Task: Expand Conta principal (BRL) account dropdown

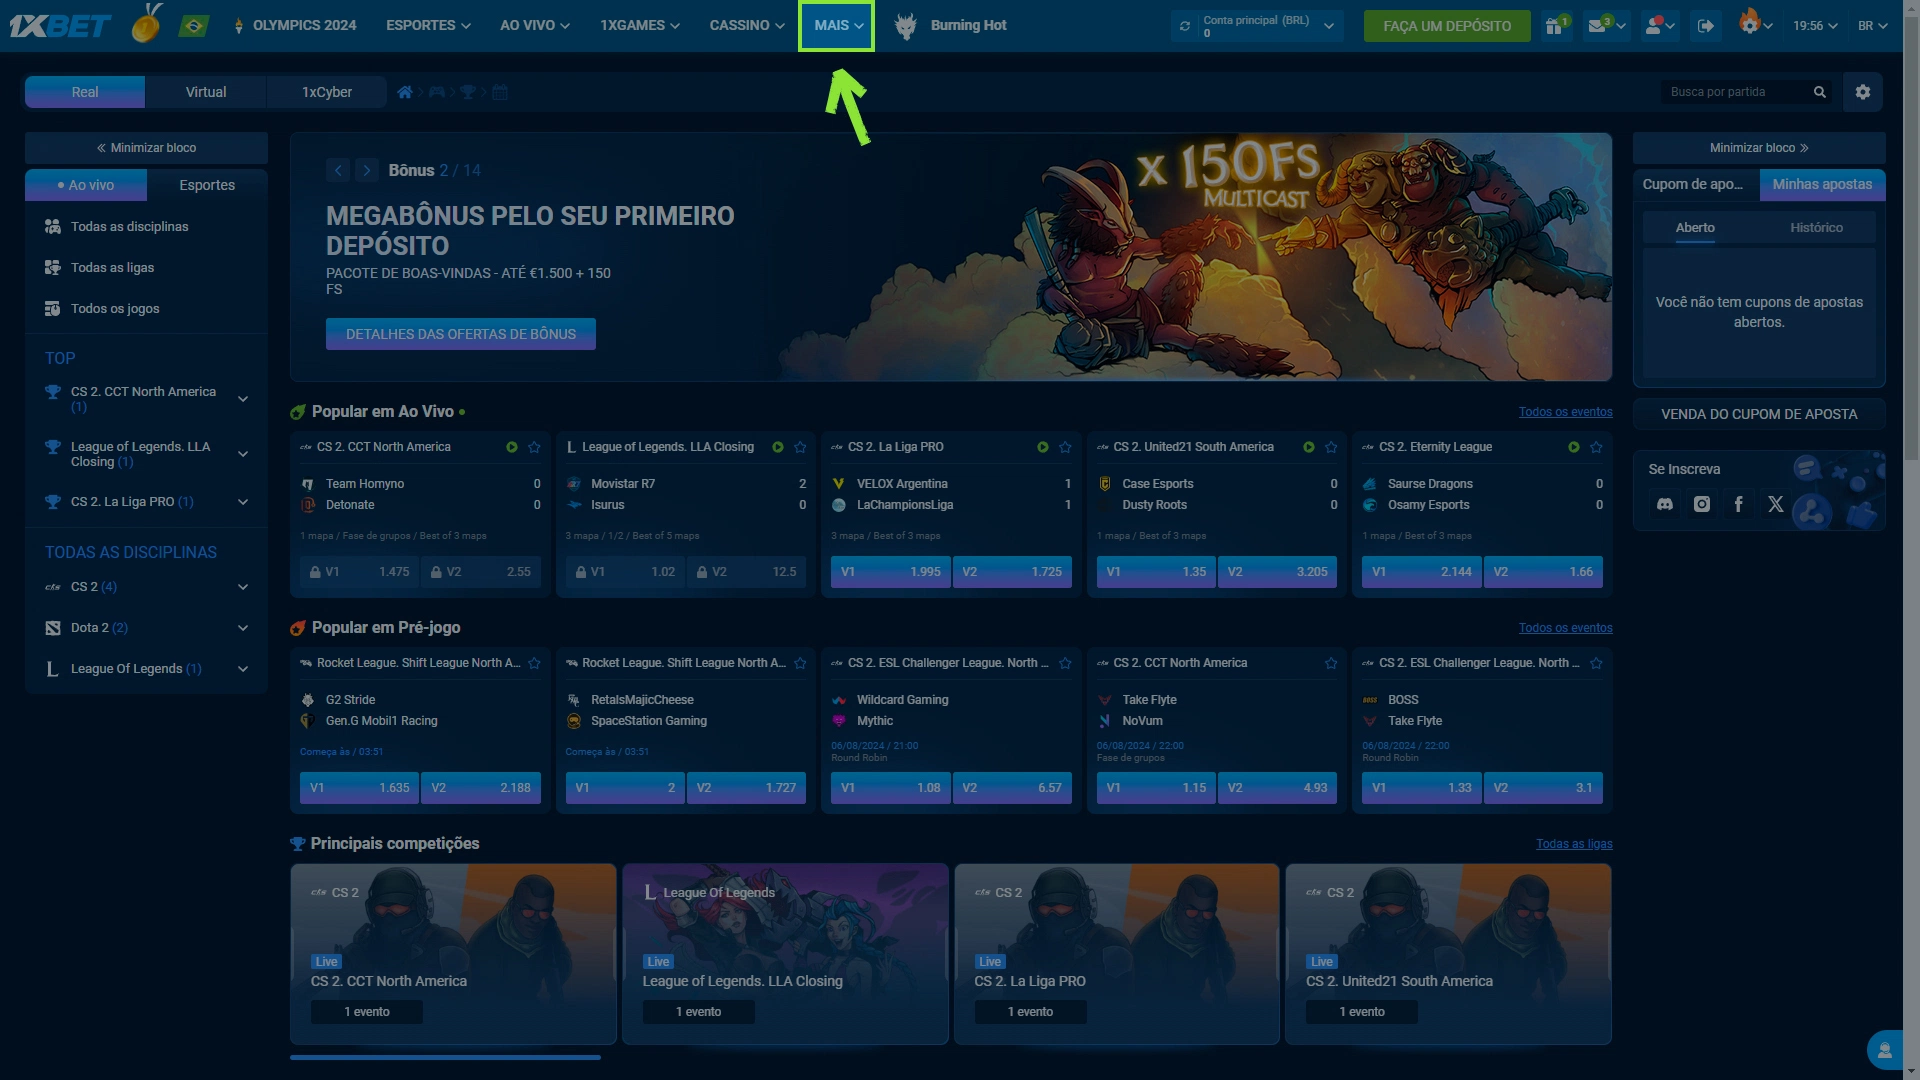Action: tap(1329, 26)
